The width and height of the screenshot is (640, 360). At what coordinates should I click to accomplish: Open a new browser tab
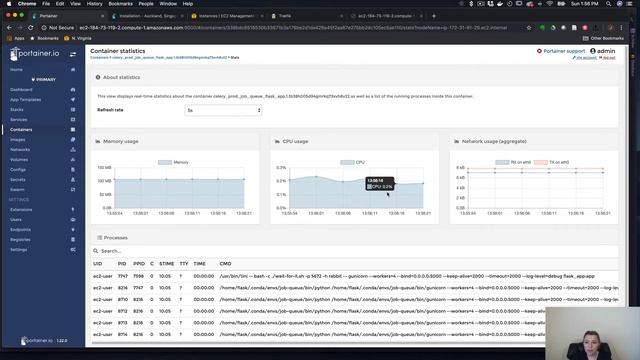434,16
